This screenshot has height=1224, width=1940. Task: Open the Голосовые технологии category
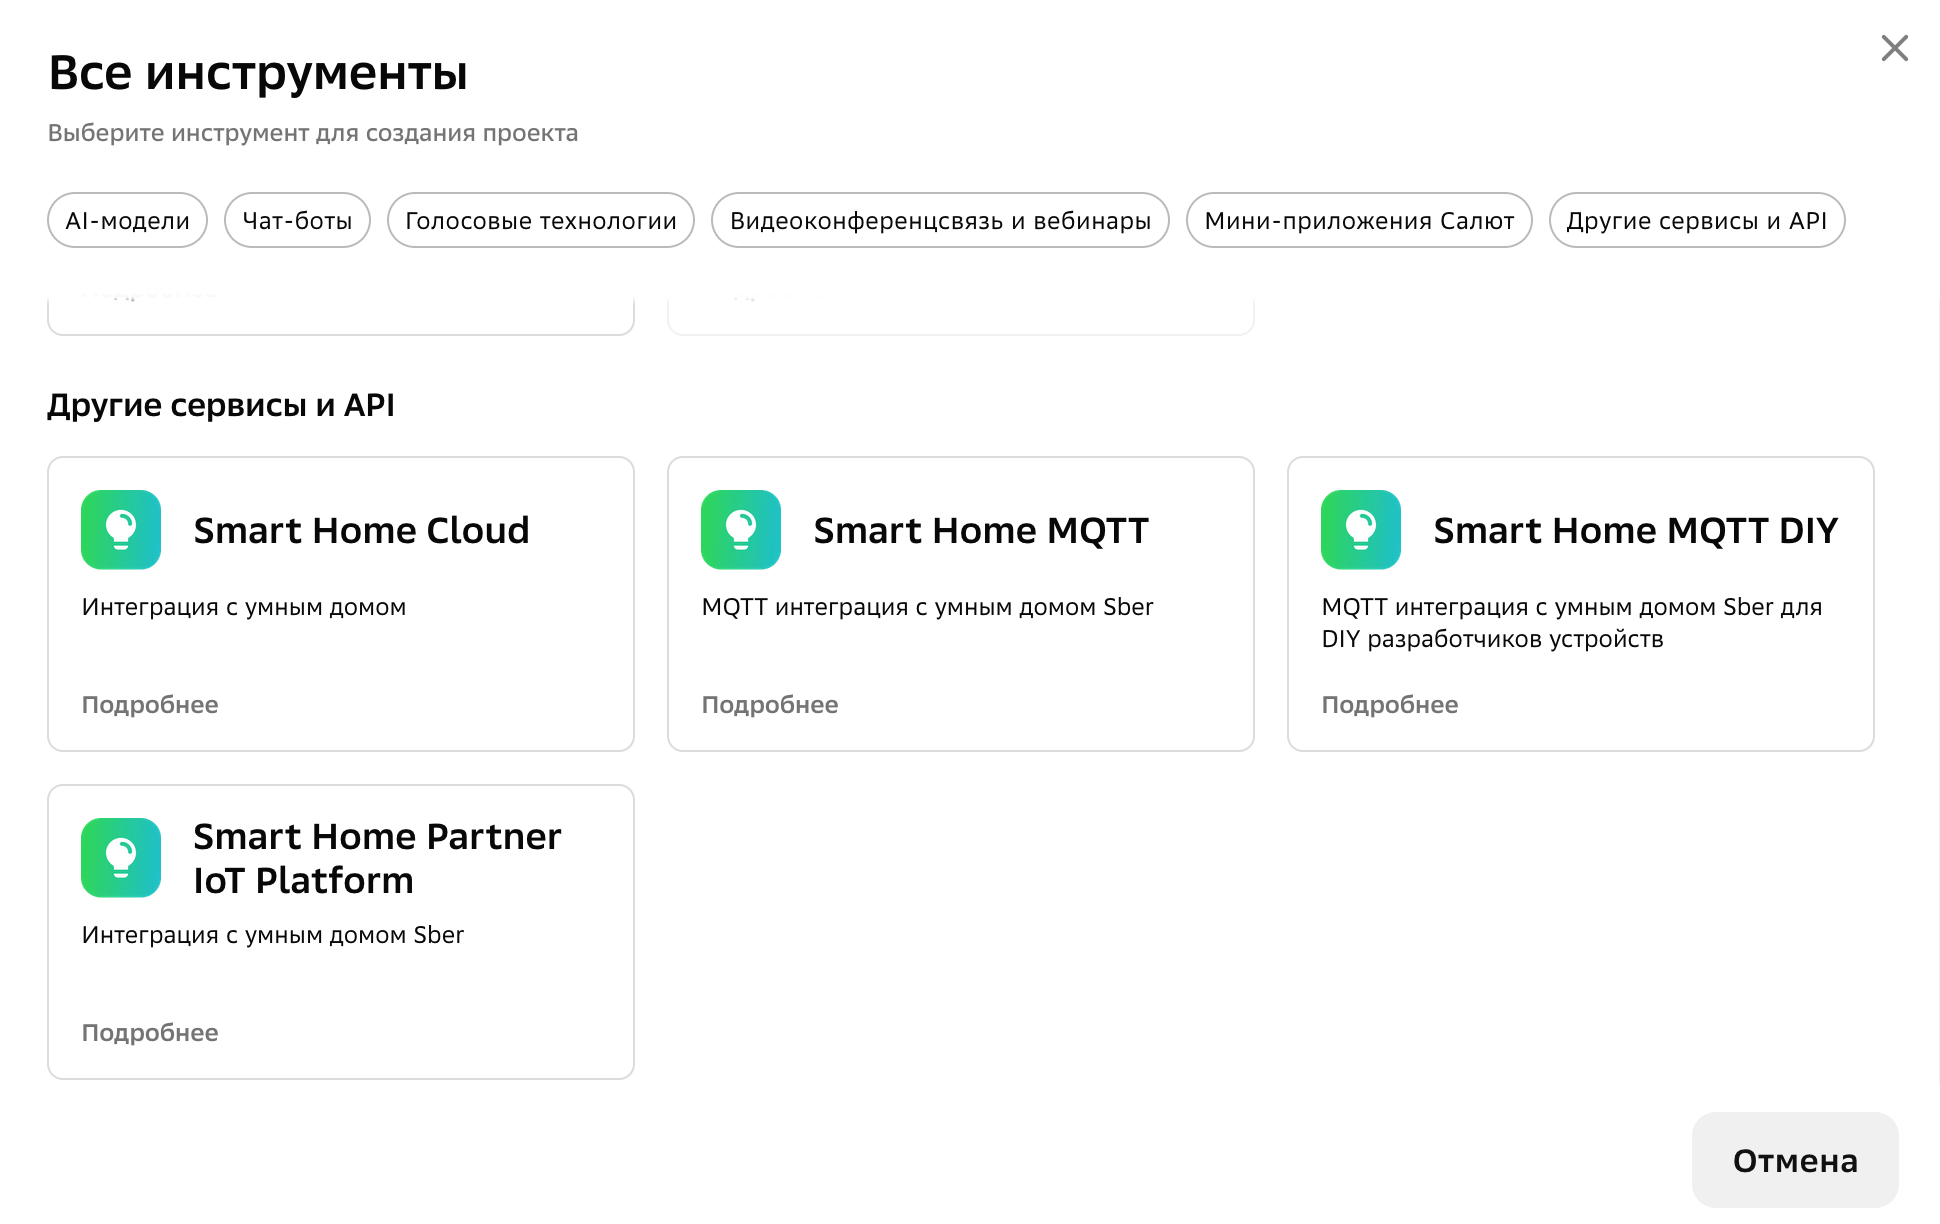(540, 220)
